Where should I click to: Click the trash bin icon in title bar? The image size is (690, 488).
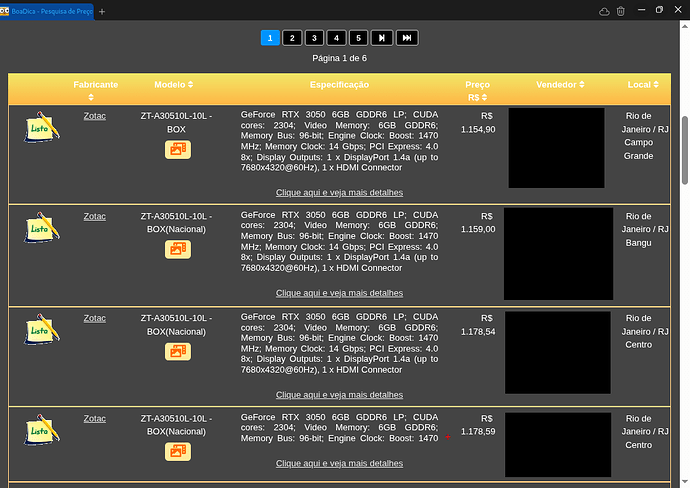(x=620, y=11)
